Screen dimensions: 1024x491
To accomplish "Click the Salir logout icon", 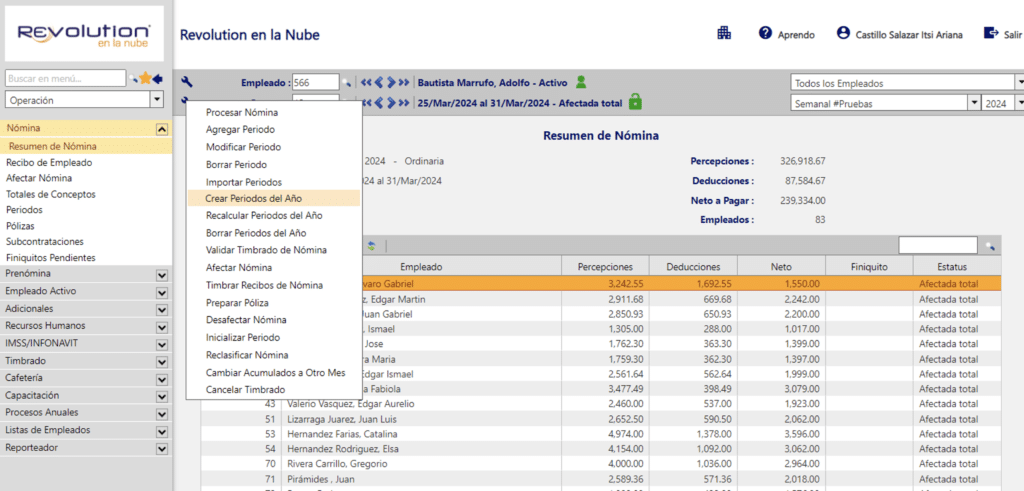I will tap(991, 33).
